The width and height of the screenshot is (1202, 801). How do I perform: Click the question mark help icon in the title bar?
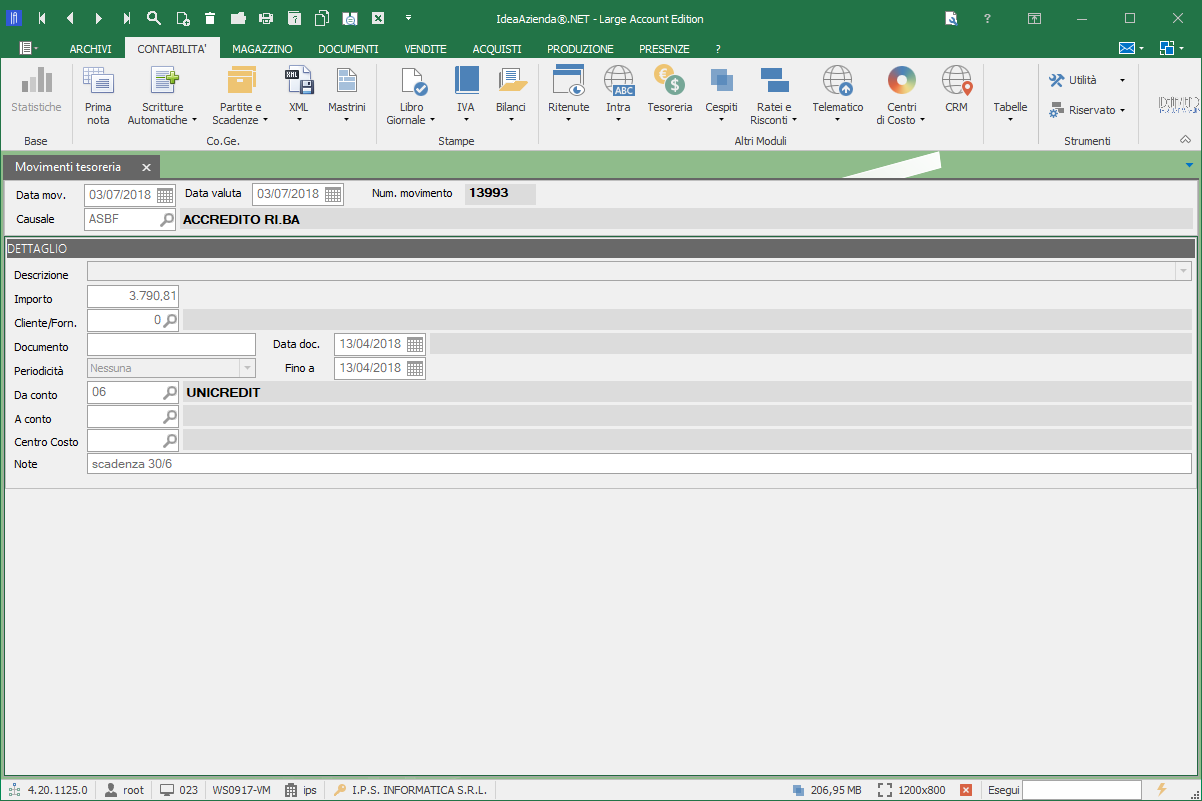tap(987, 18)
